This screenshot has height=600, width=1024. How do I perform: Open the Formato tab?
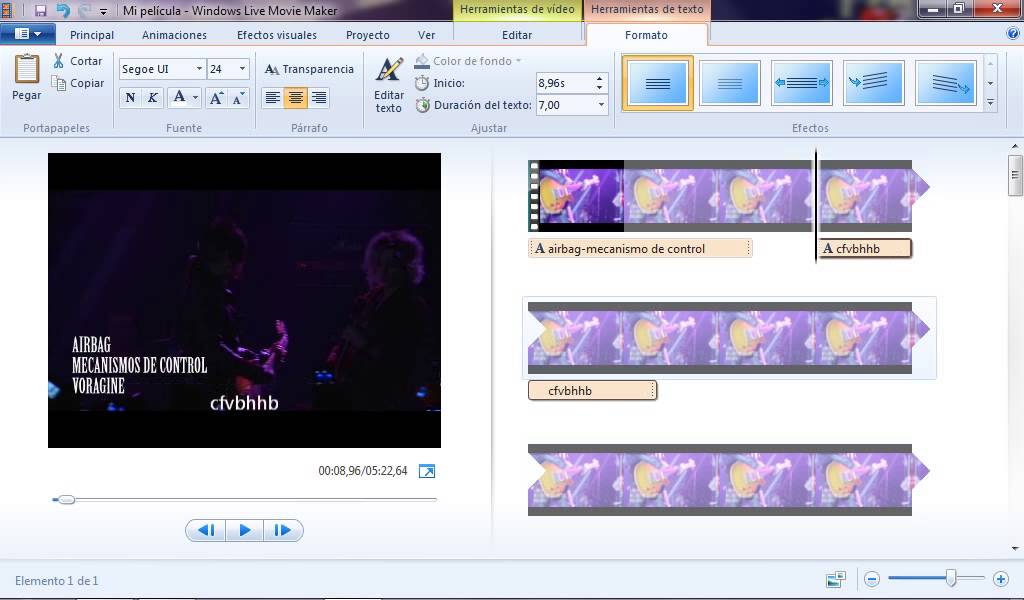point(647,35)
